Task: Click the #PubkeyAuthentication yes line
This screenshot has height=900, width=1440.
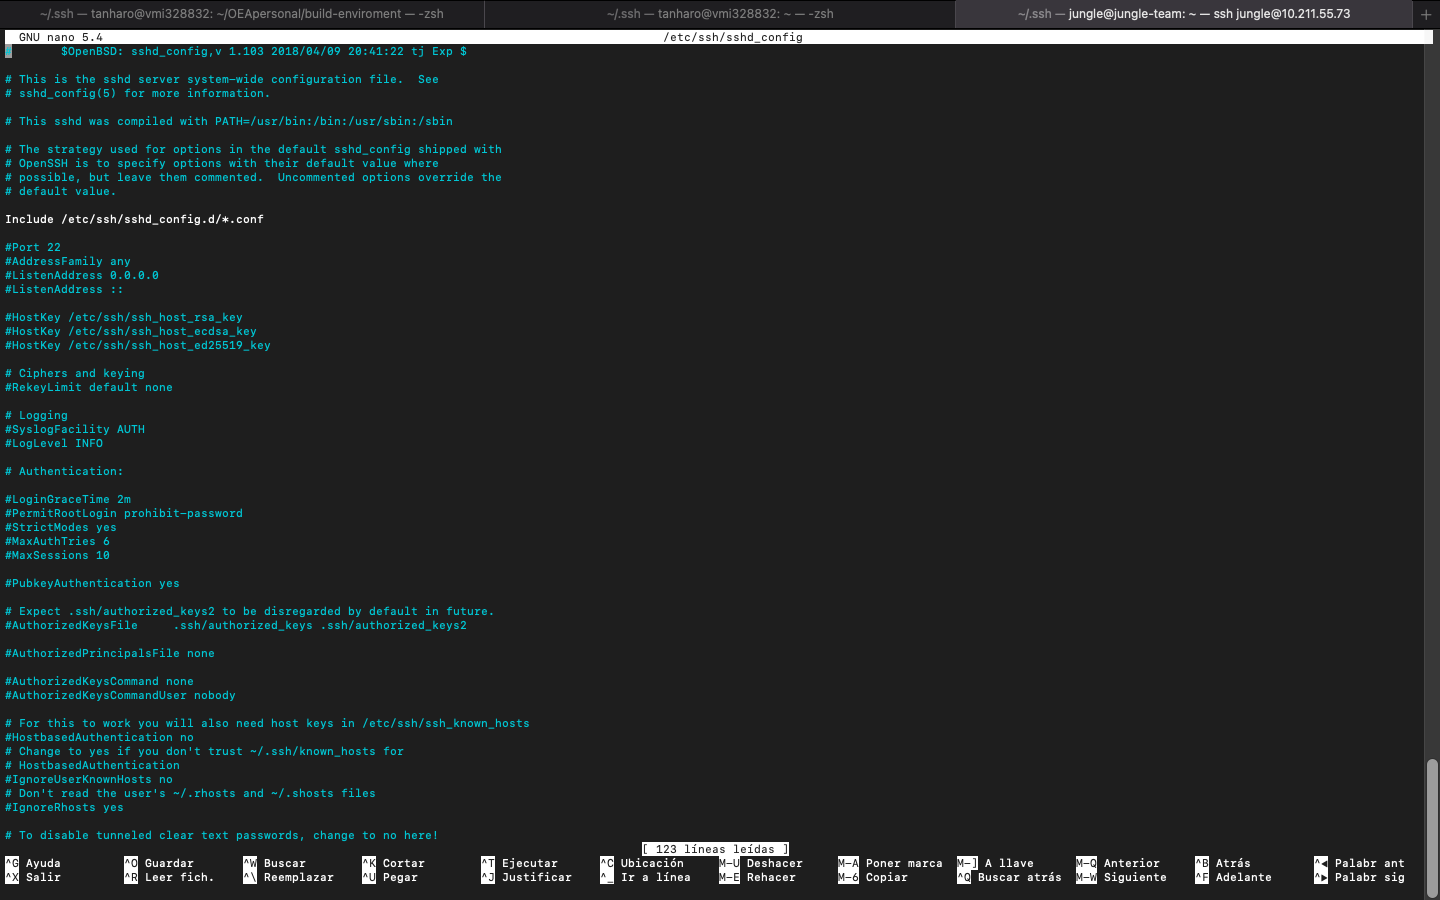Action: tap(92, 583)
